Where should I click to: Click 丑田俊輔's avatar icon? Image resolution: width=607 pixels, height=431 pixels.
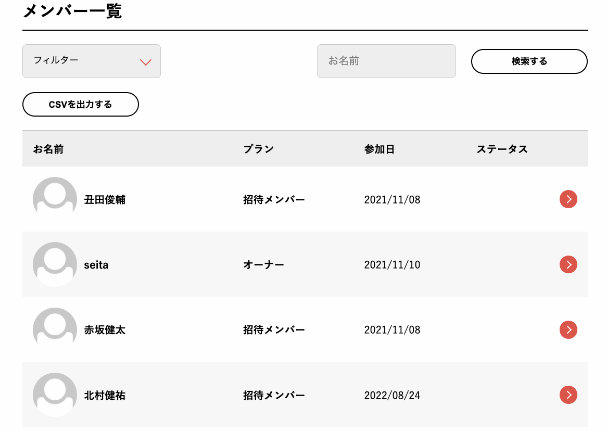(x=54, y=198)
